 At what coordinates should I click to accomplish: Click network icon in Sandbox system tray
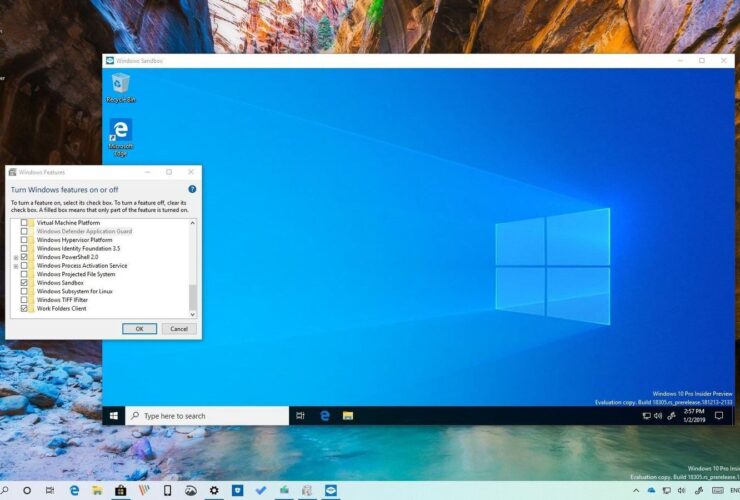tap(647, 416)
